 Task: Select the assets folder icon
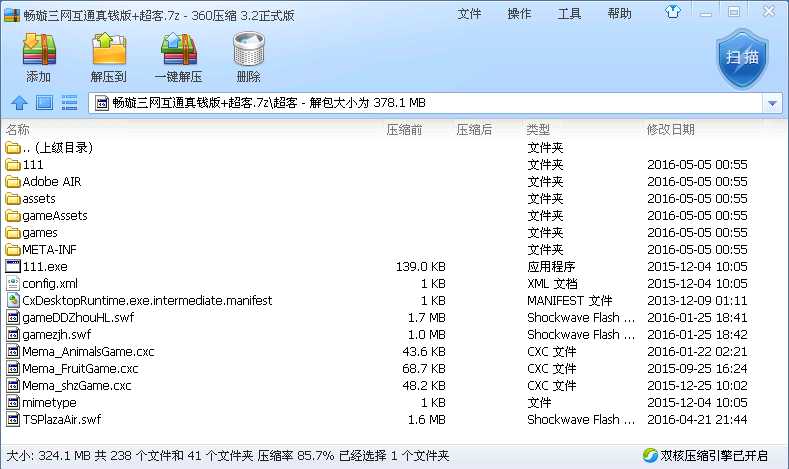pyautogui.click(x=13, y=199)
